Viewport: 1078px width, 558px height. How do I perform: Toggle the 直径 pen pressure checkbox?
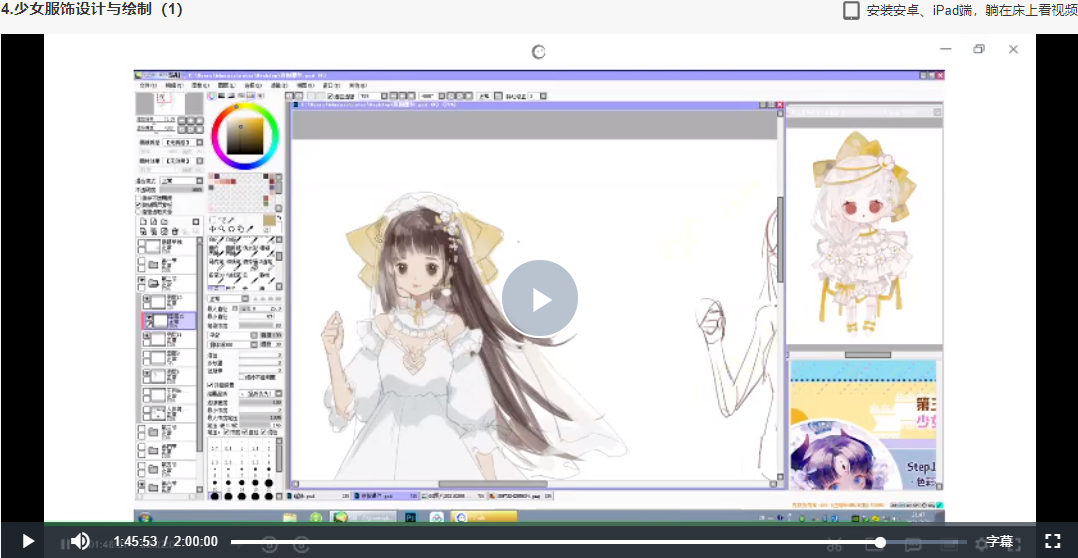[245, 432]
